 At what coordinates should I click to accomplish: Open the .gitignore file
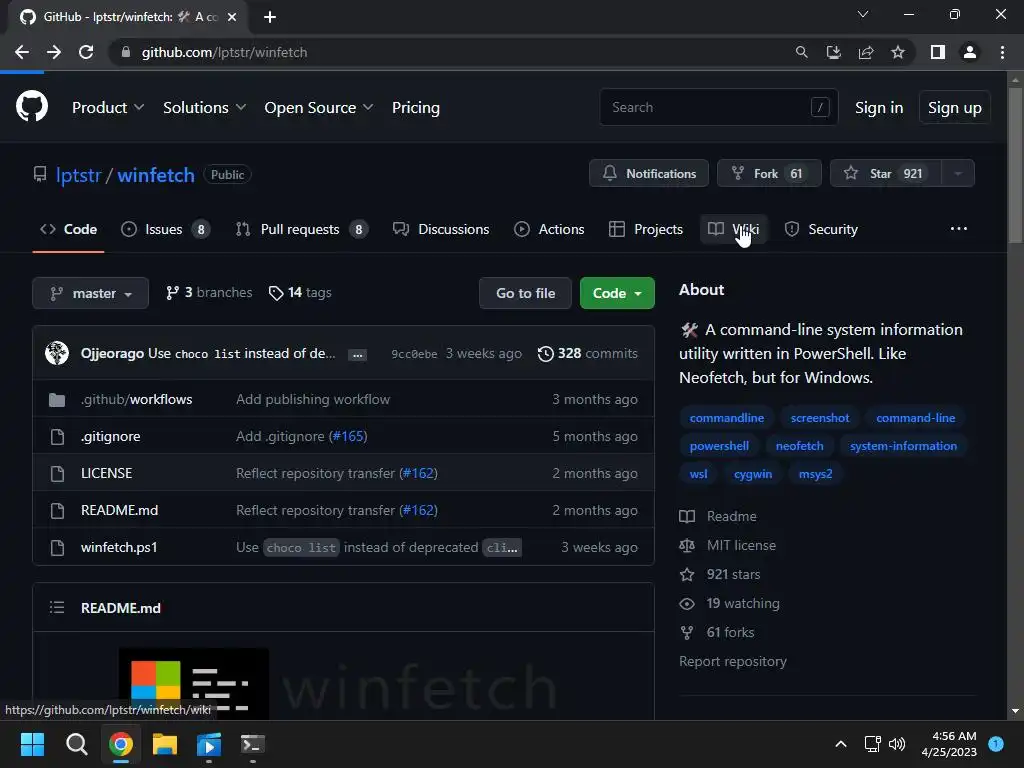pyautogui.click(x=110, y=436)
